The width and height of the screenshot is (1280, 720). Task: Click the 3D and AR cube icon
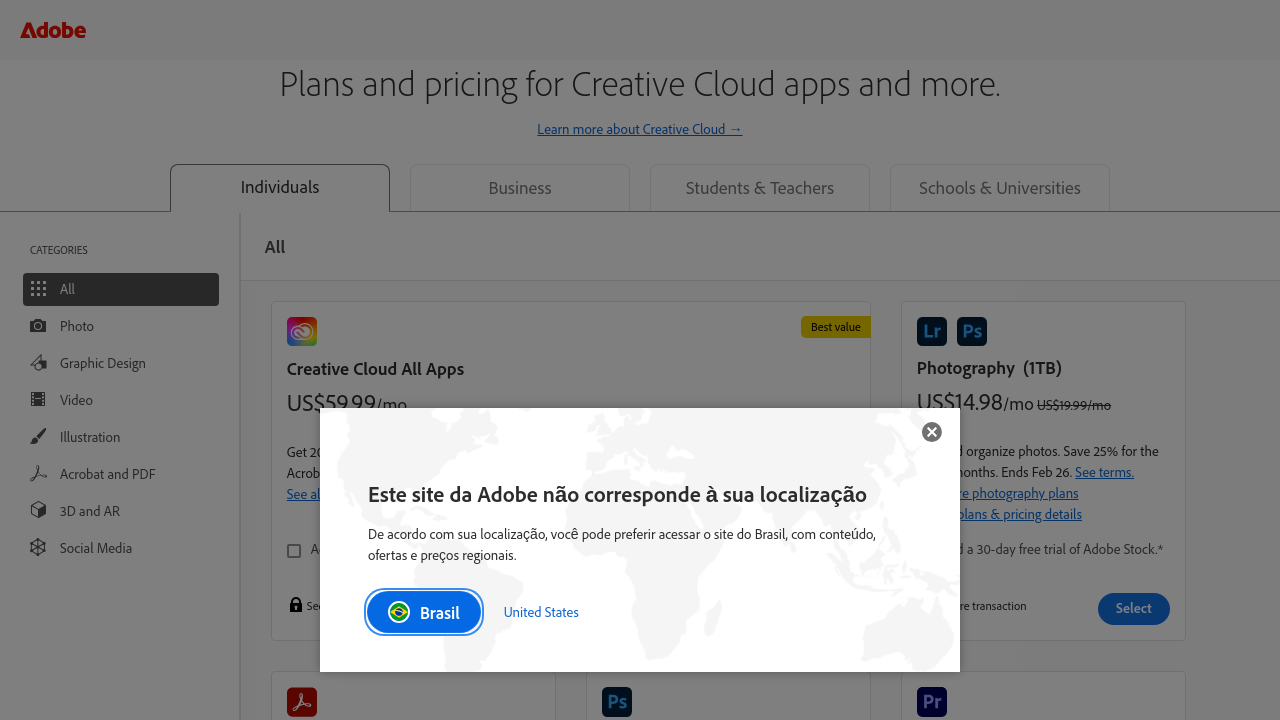pos(38,511)
